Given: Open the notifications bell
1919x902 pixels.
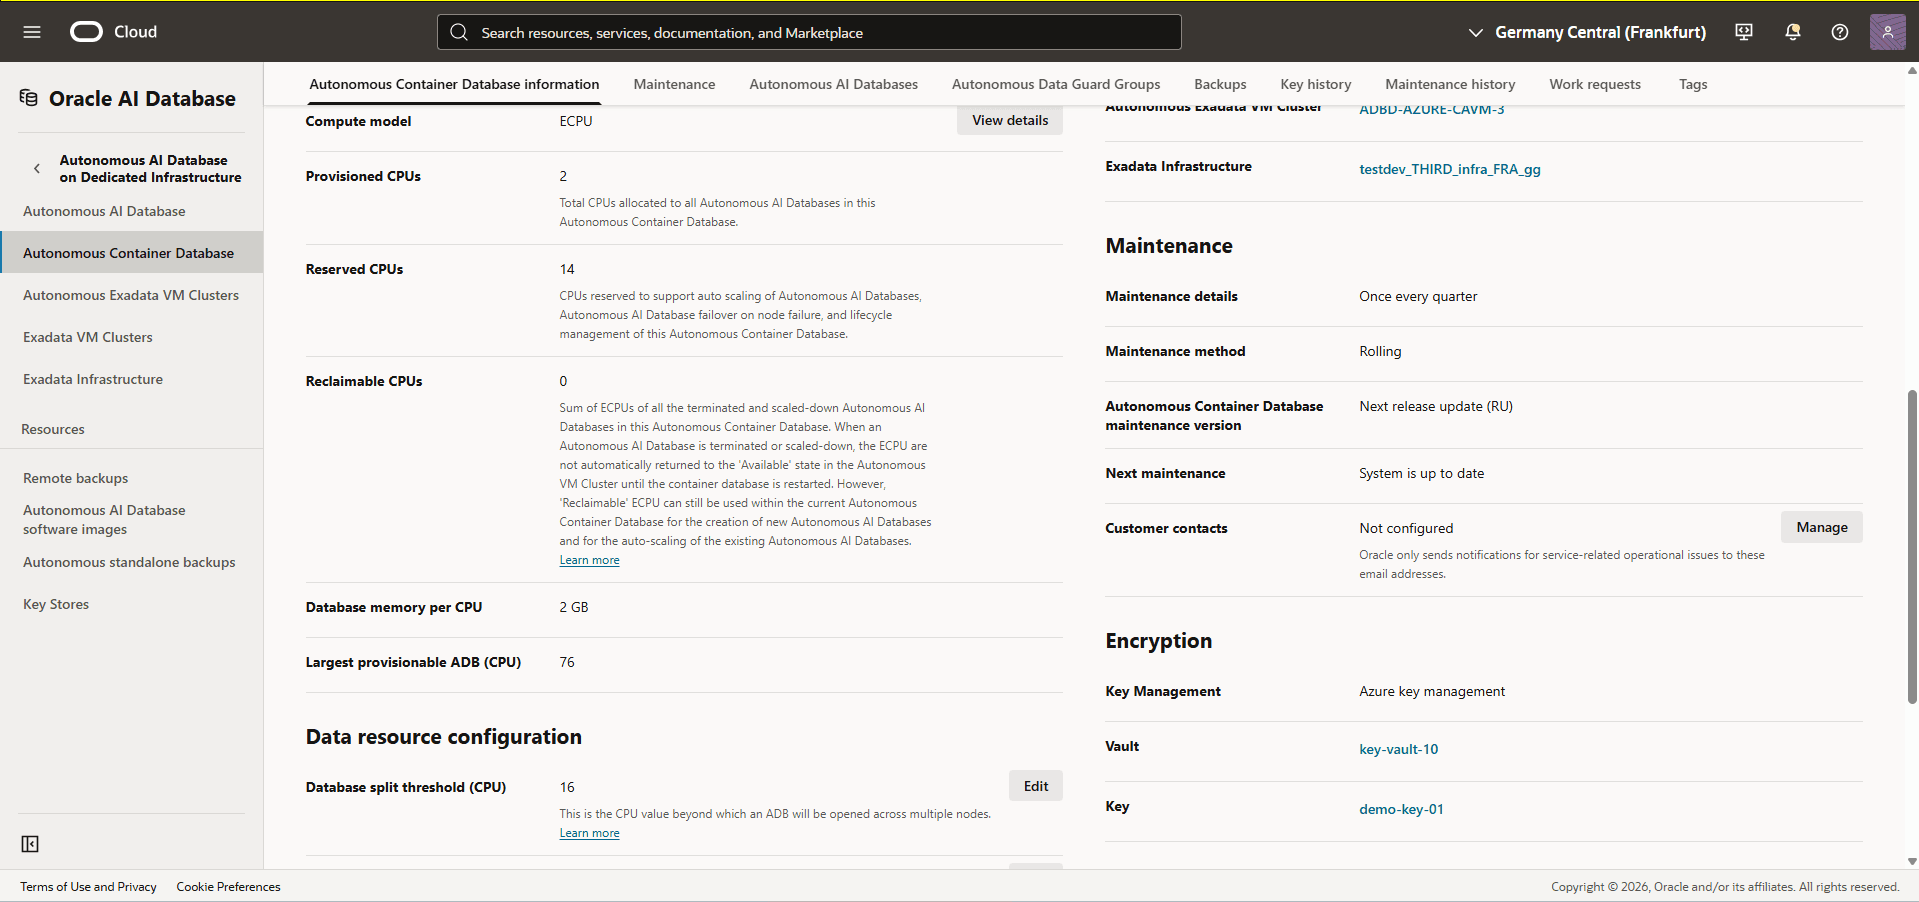Looking at the screenshot, I should pos(1793,32).
